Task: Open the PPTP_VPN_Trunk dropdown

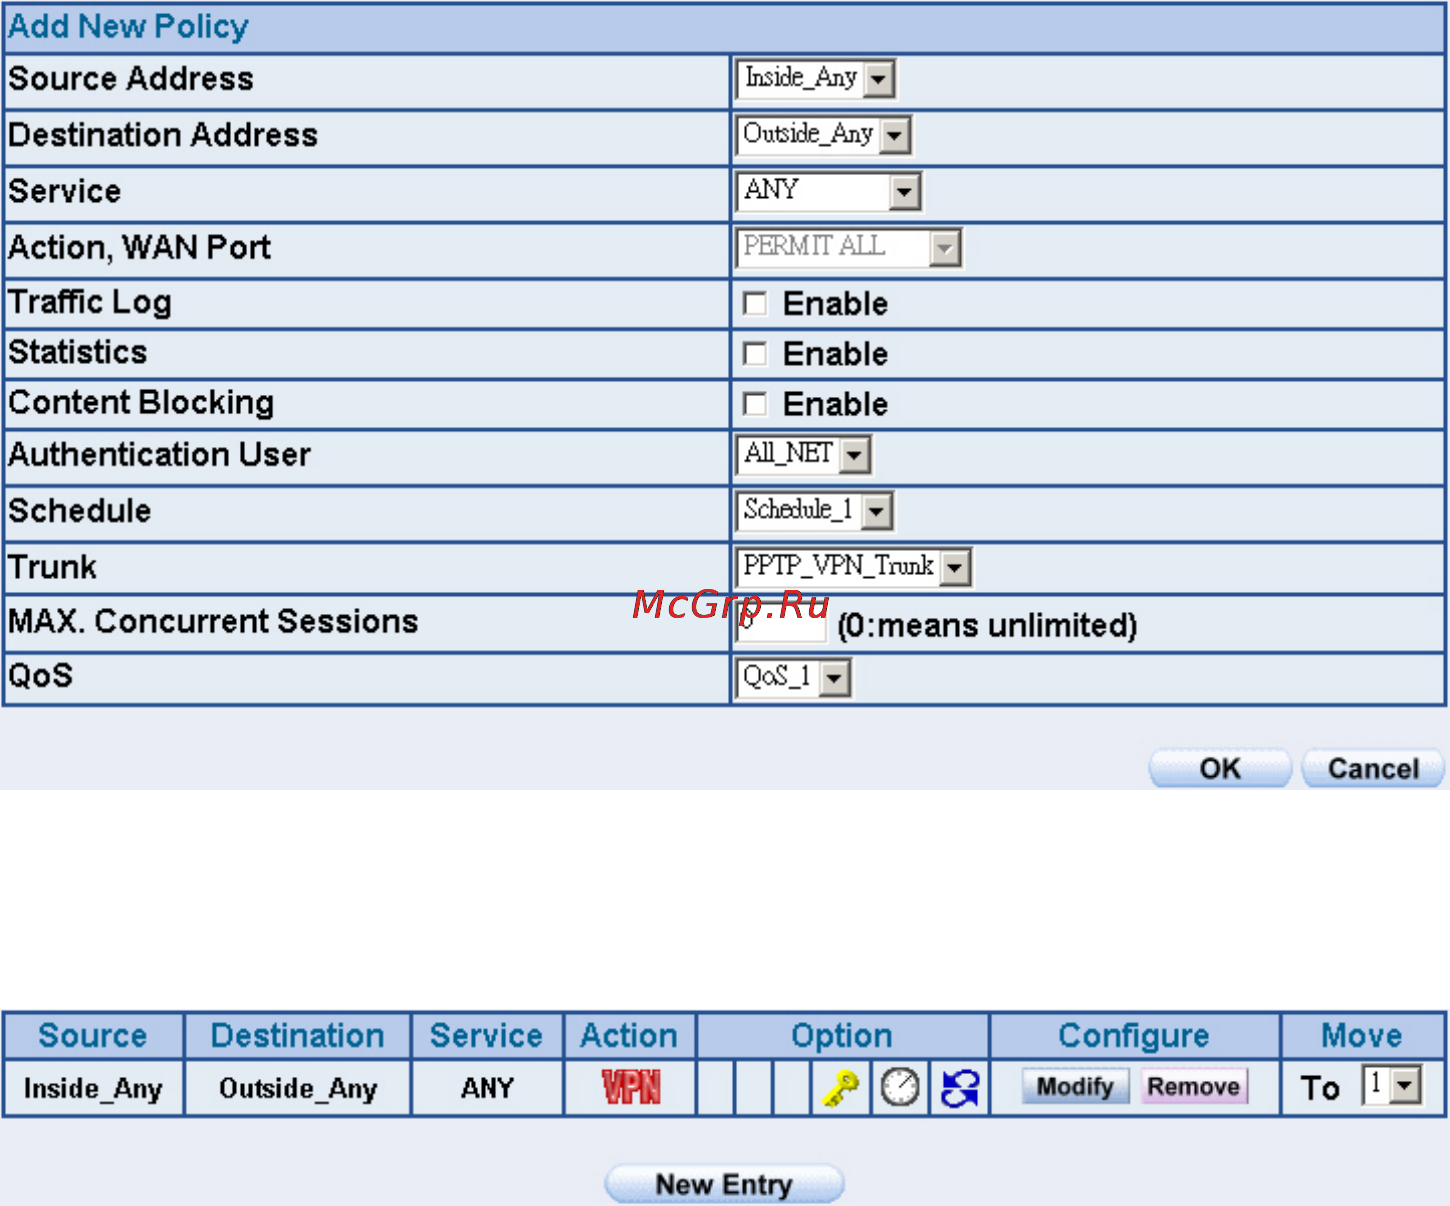Action: pos(853,567)
